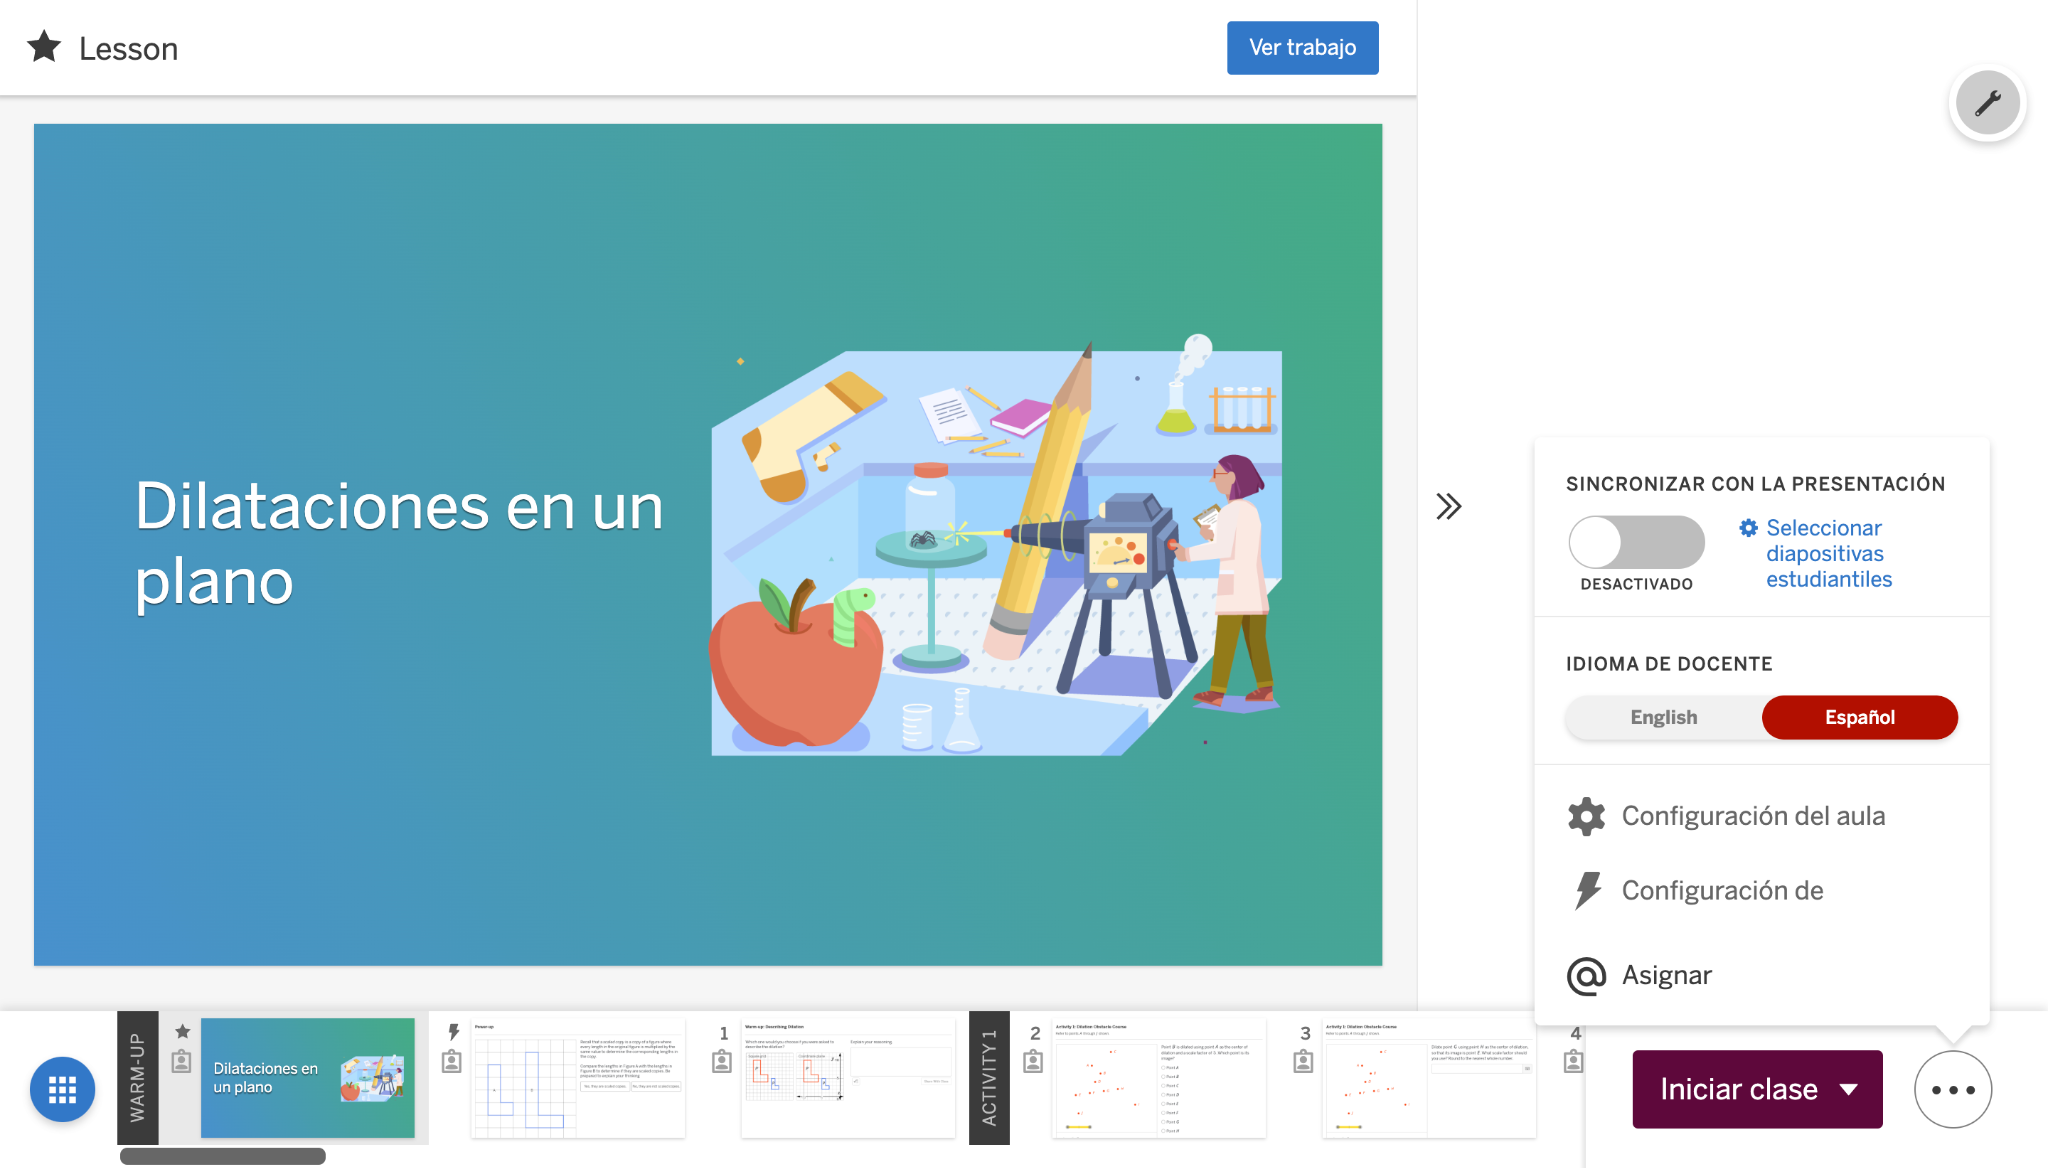Select the WARM-UP section label
The height and width of the screenshot is (1168, 2048).
(x=138, y=1077)
